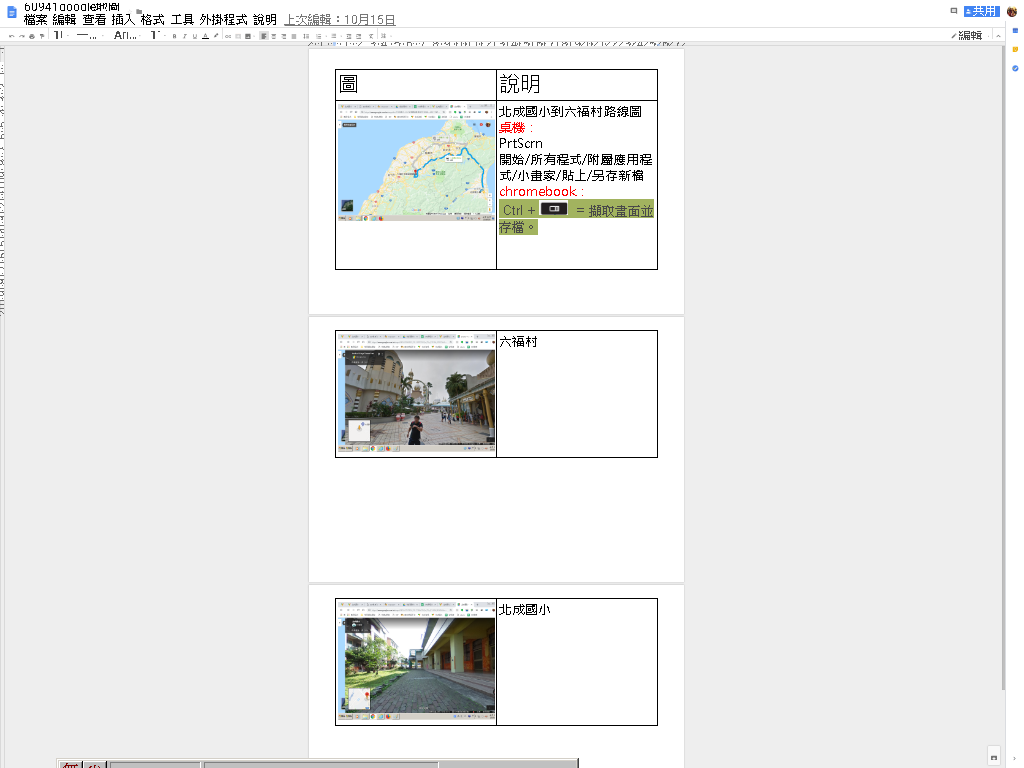Click the 說明 table header cell
This screenshot has height=768, width=1024.
[577, 84]
